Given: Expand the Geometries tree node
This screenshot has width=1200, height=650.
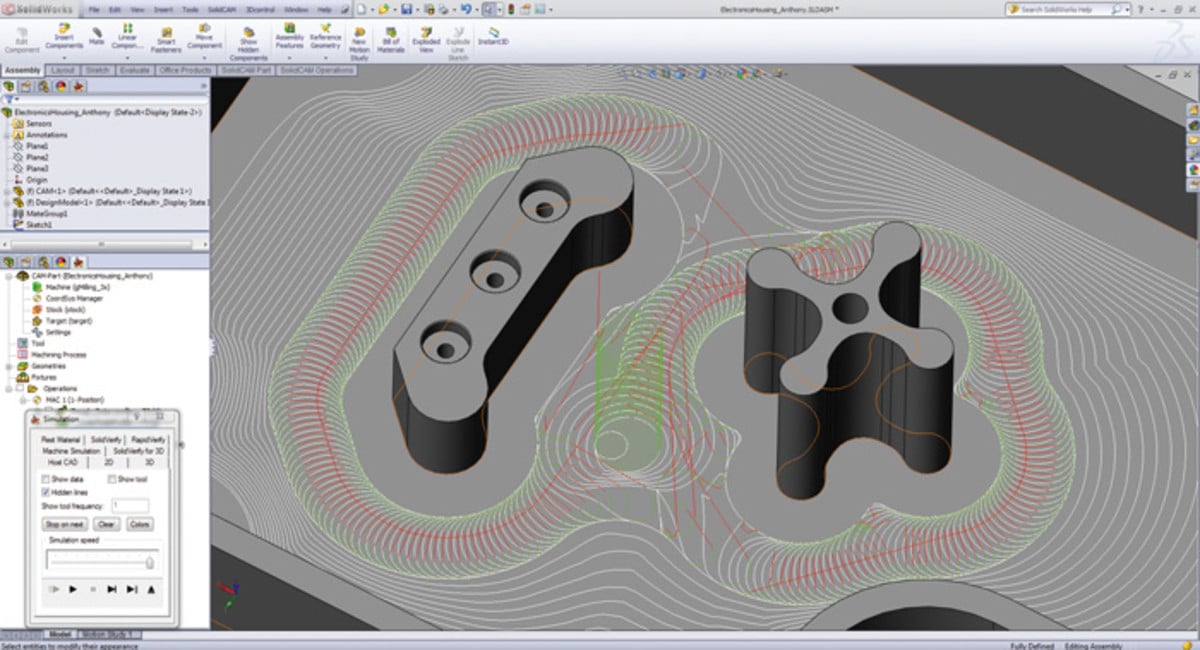Looking at the screenshot, I should click(x=9, y=366).
